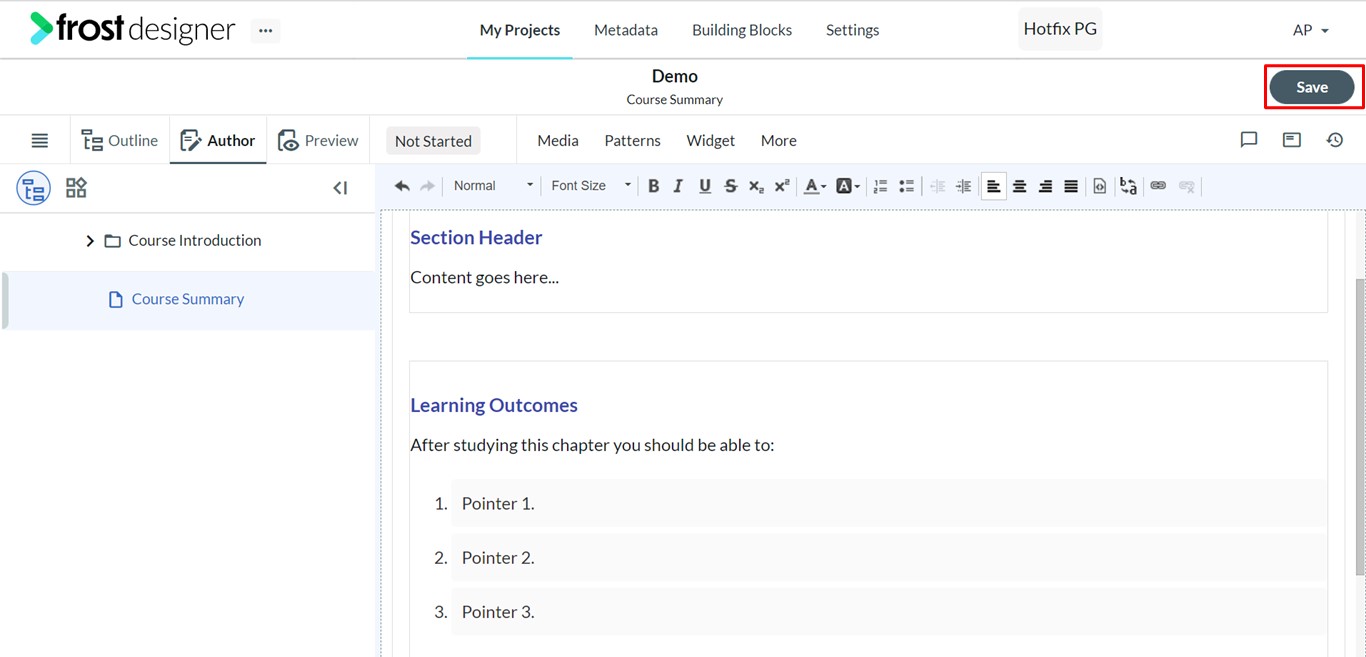Image resolution: width=1366 pixels, height=657 pixels.
Task: Click the Not Started status button
Action: tap(433, 141)
